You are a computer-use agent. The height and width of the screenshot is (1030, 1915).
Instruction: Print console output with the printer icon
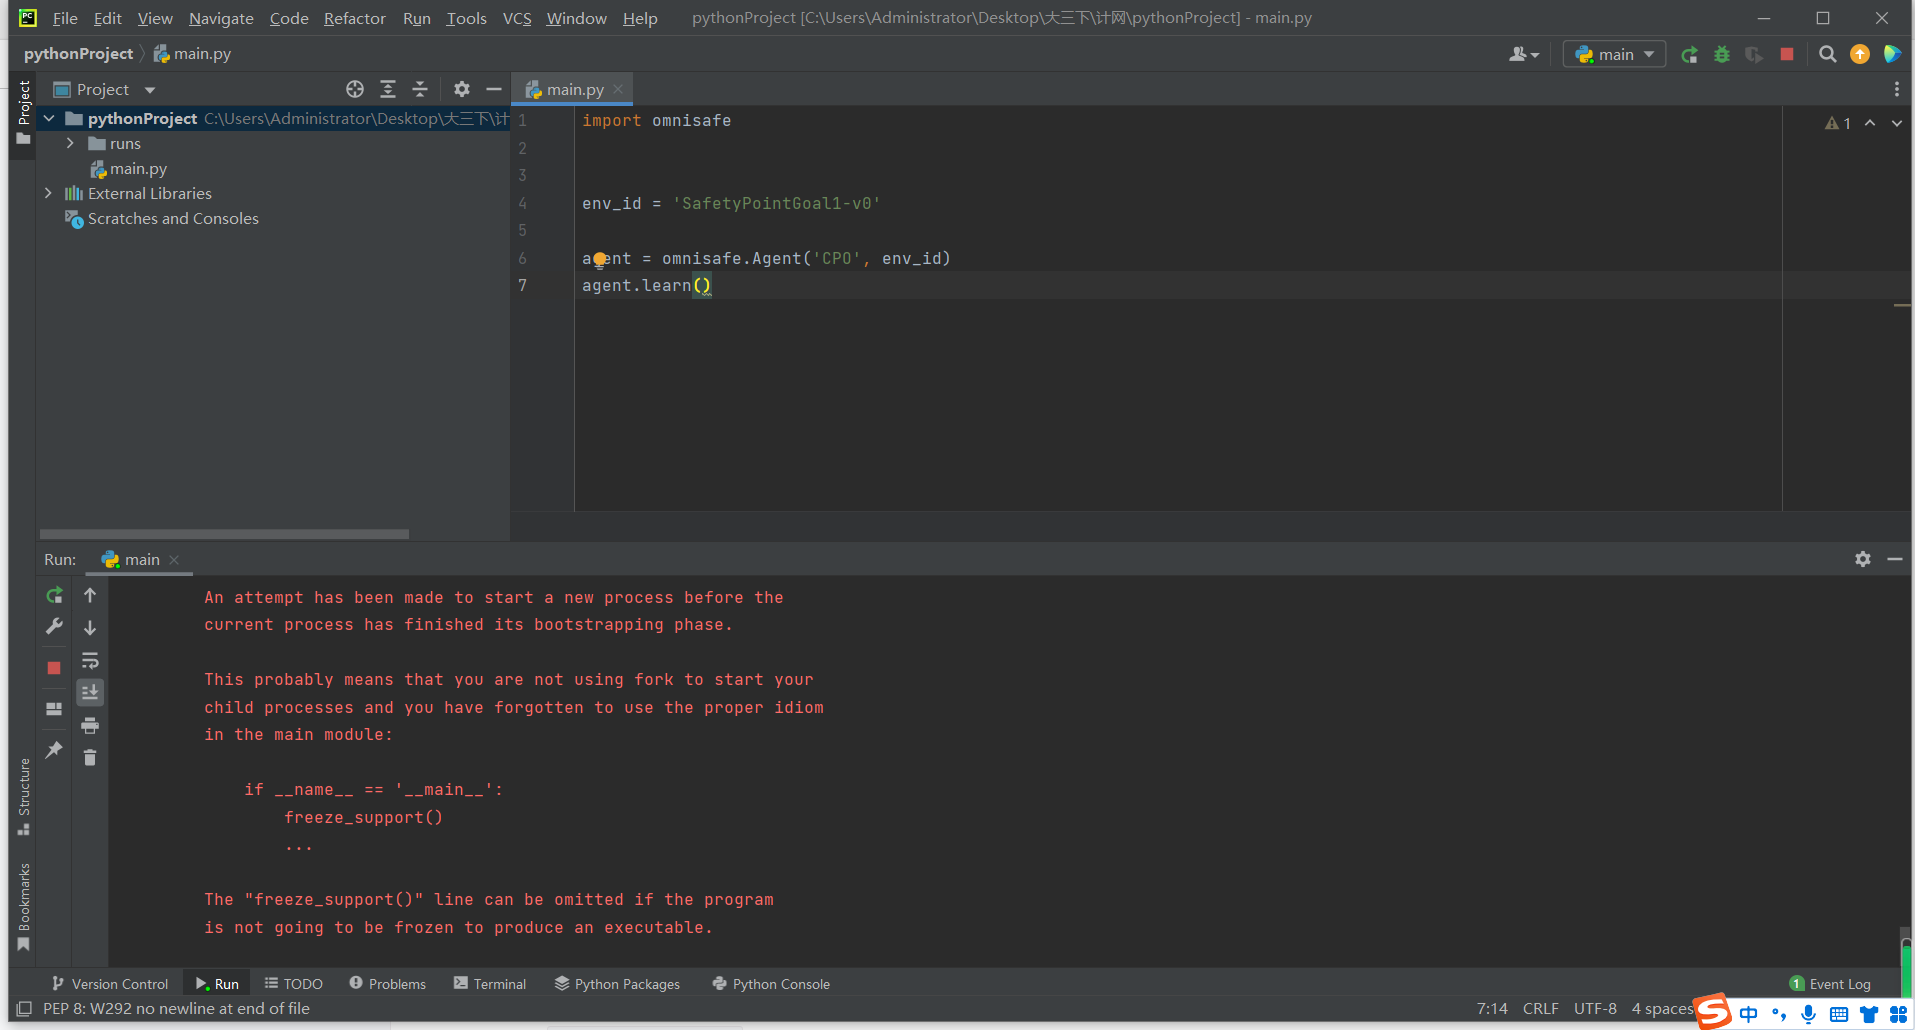point(89,725)
